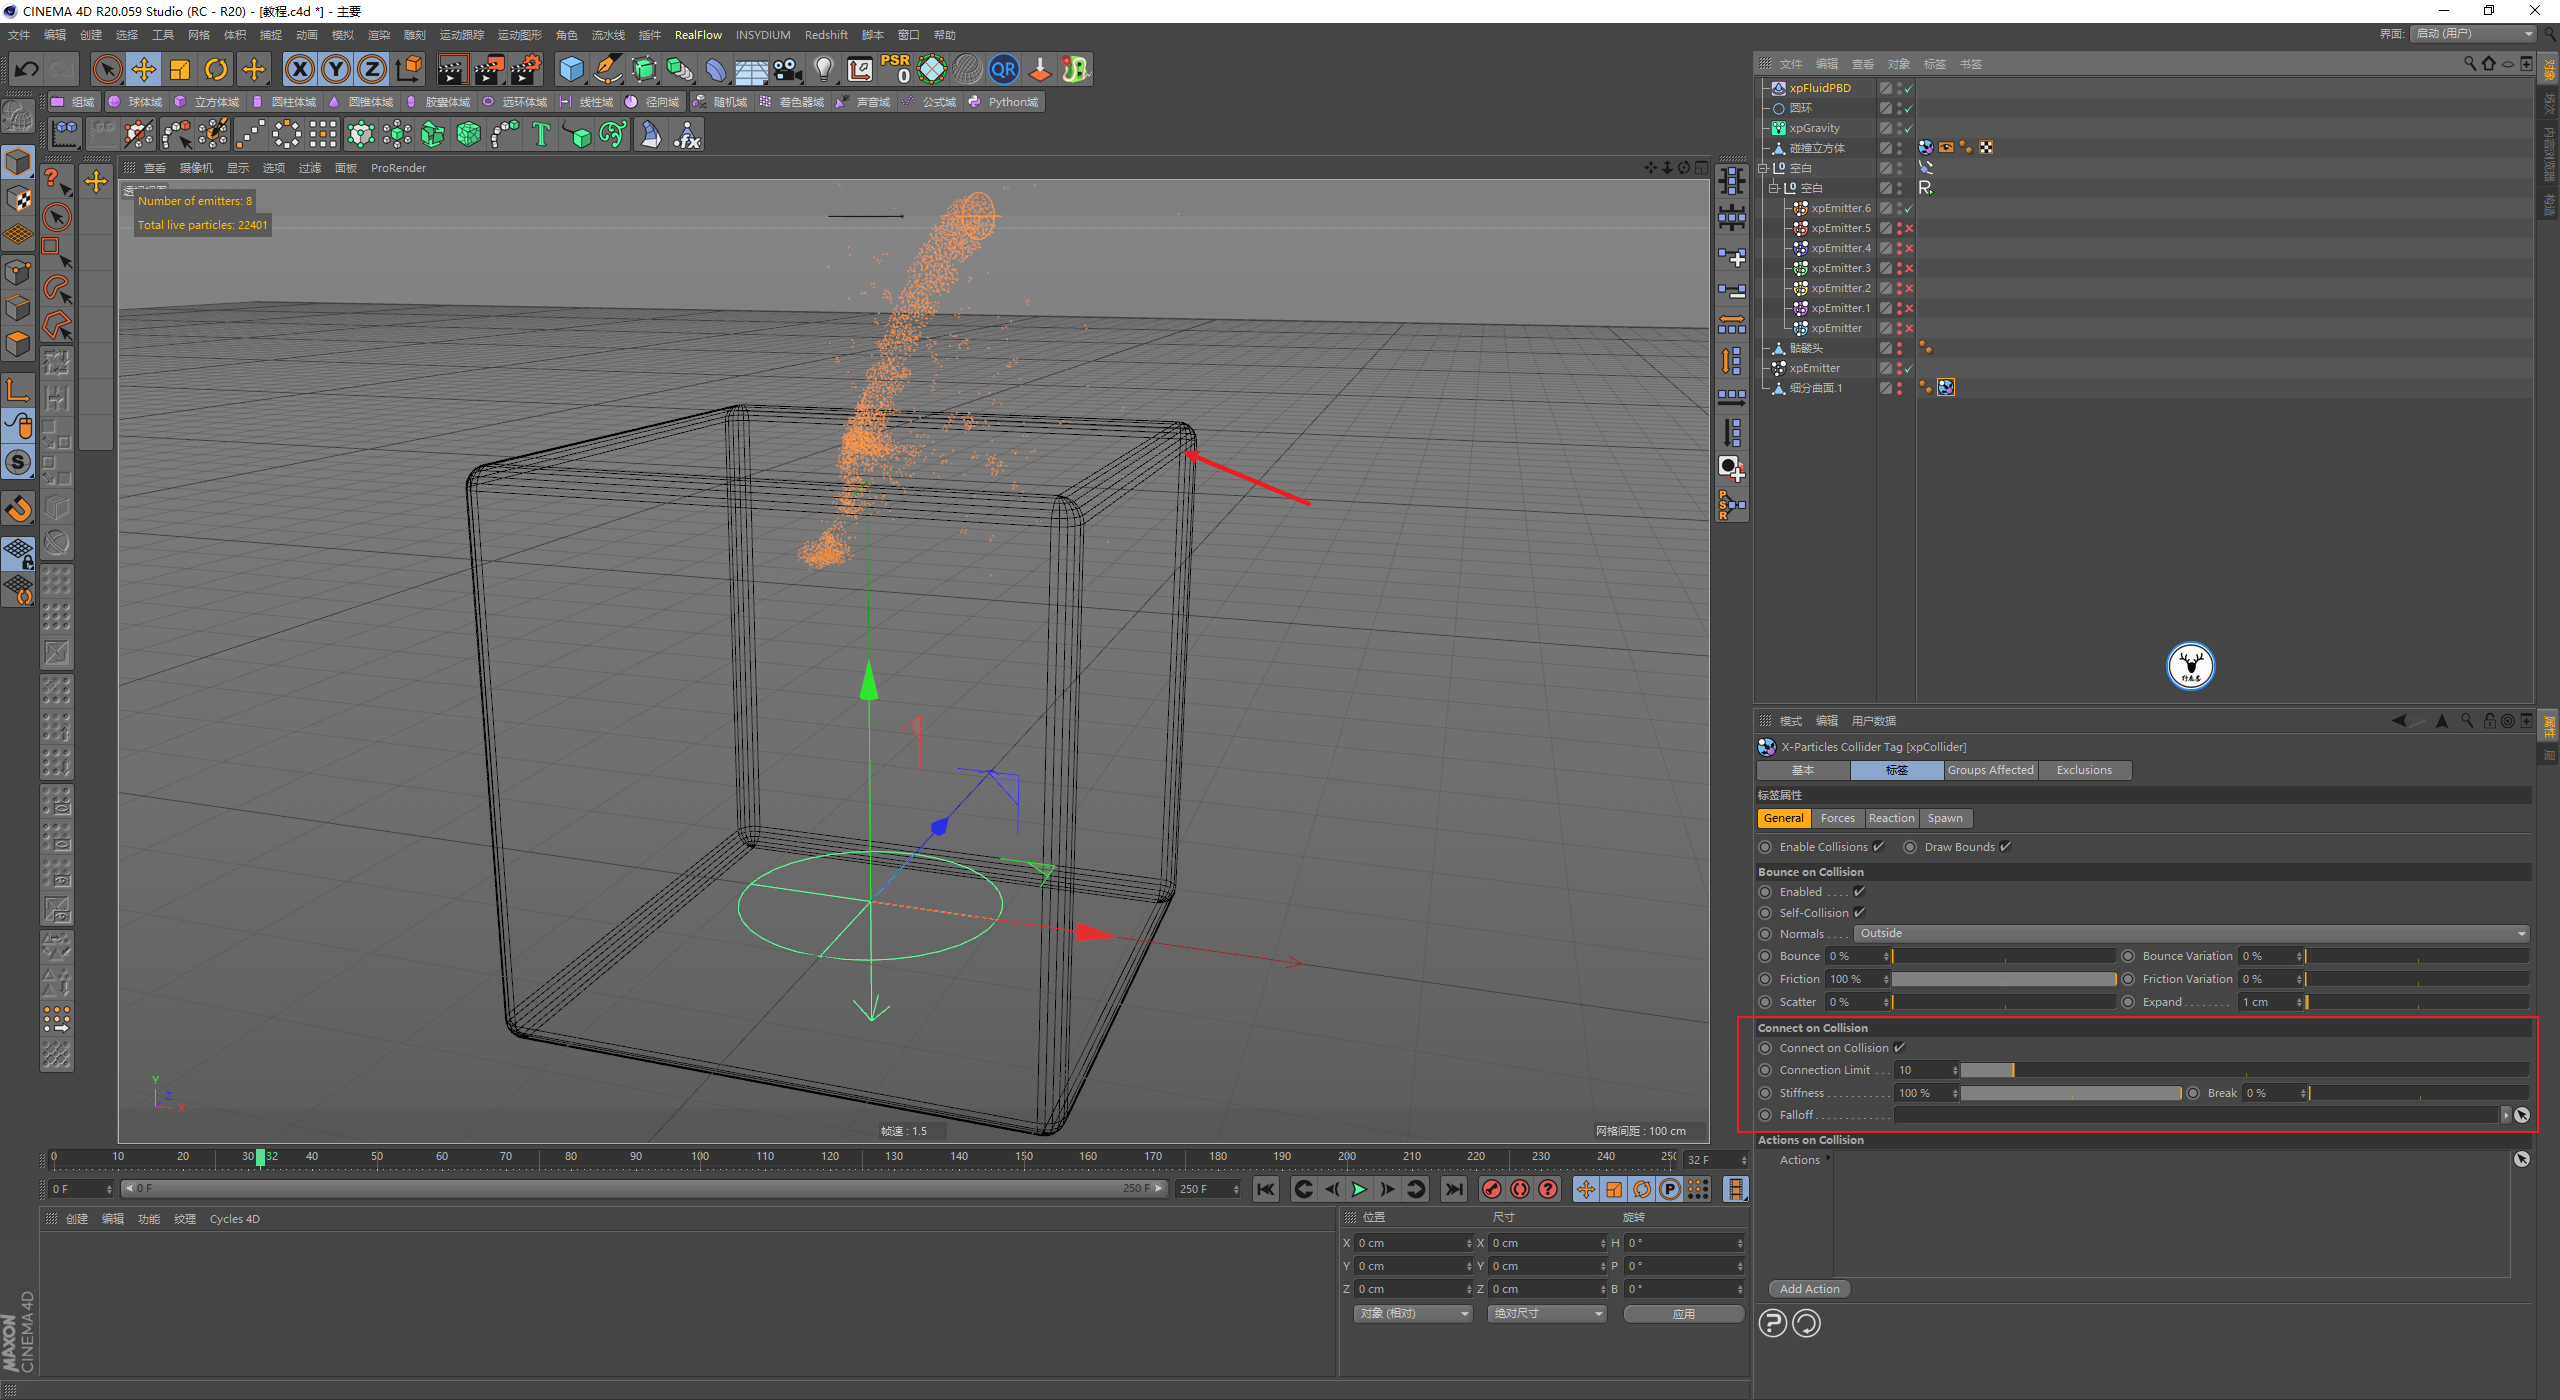The width and height of the screenshot is (2560, 1400).
Task: Toggle the Enable Collisions checkbox
Action: point(1879,847)
